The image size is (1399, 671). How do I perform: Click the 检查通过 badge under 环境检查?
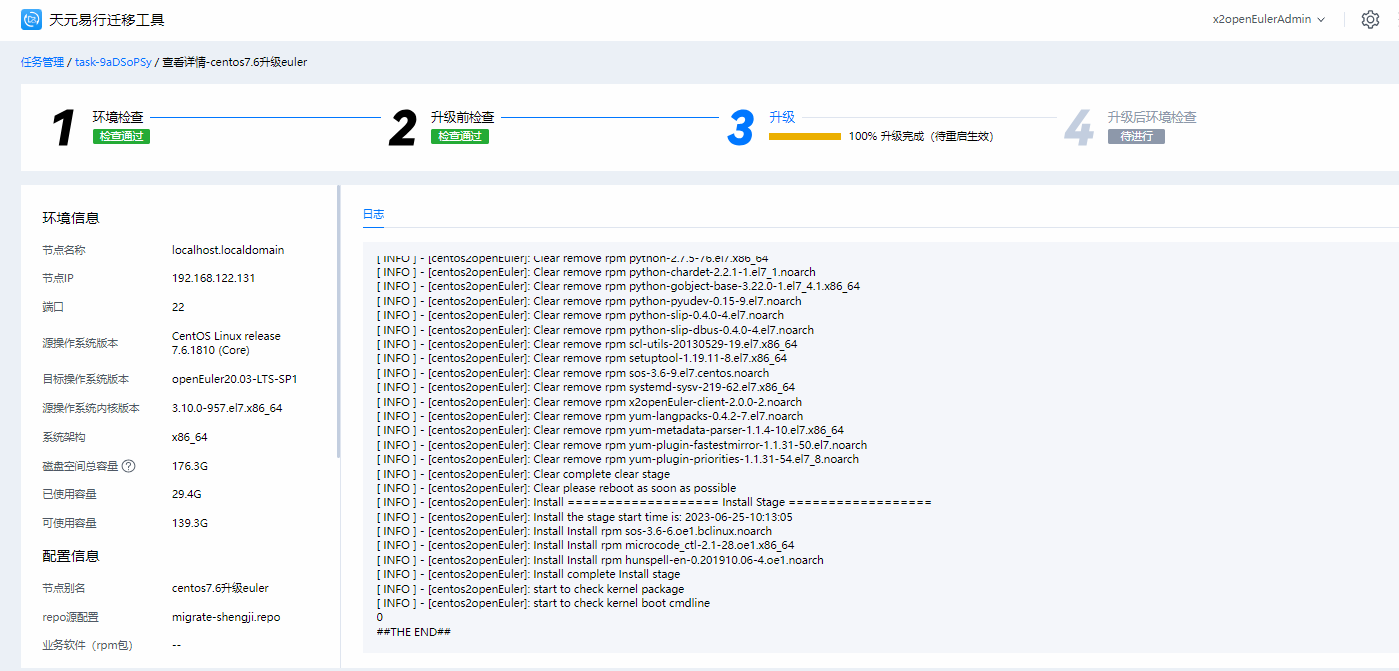point(121,137)
